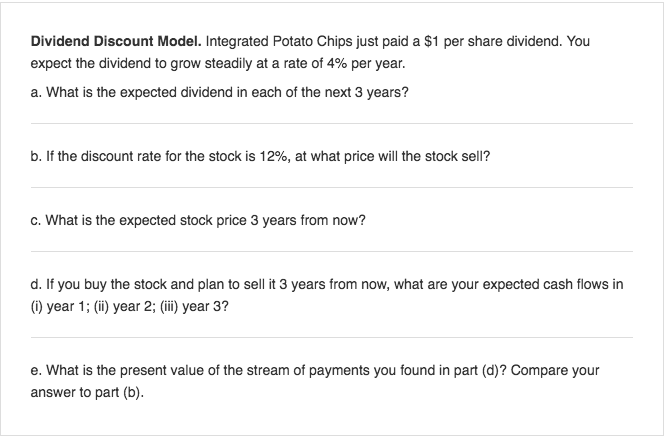This screenshot has height=438, width=664.
Task: Click question e about present value of payments
Action: click(315, 381)
